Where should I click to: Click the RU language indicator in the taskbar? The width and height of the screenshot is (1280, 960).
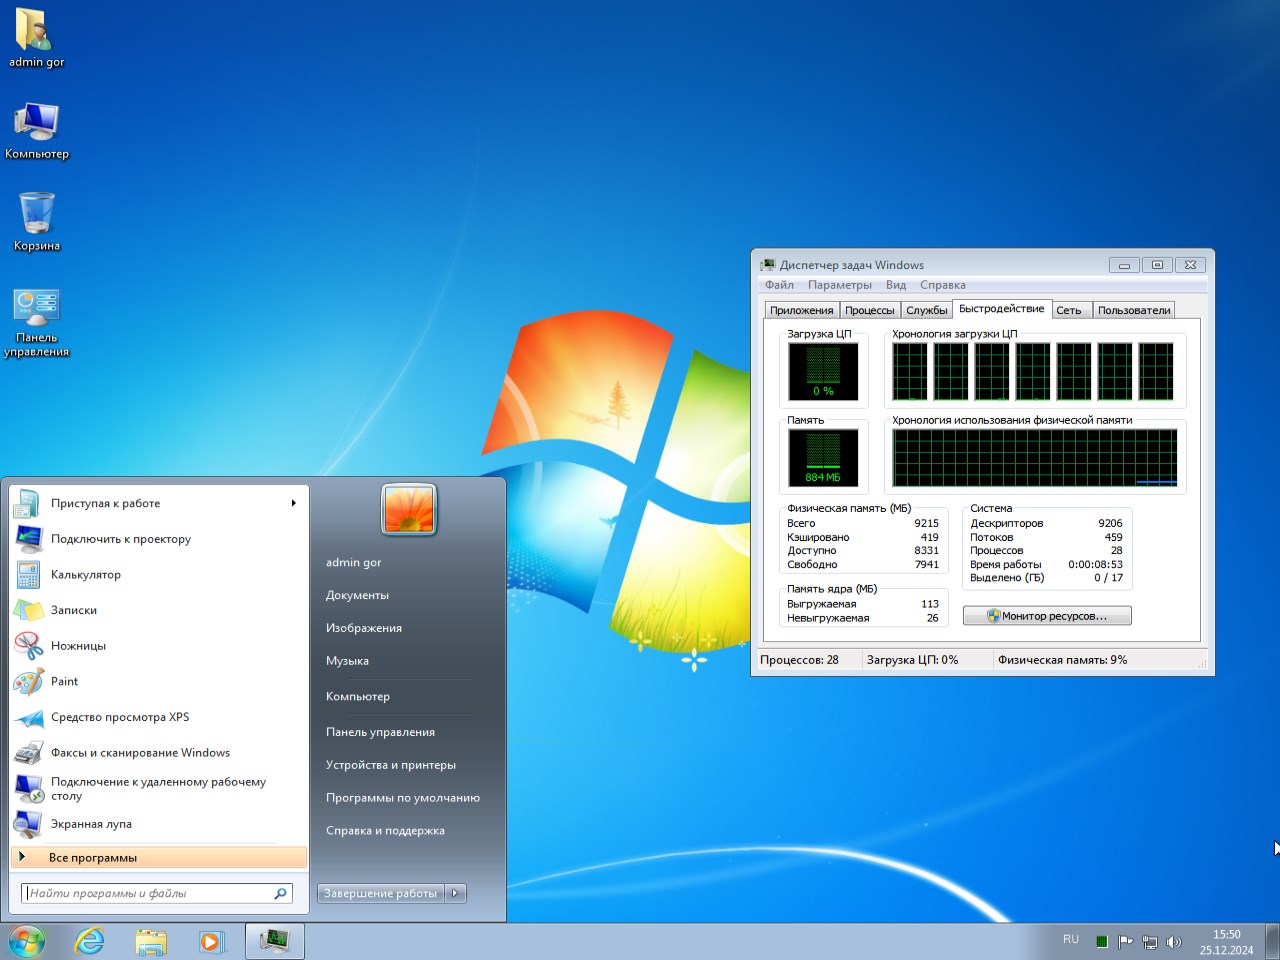[1070, 940]
